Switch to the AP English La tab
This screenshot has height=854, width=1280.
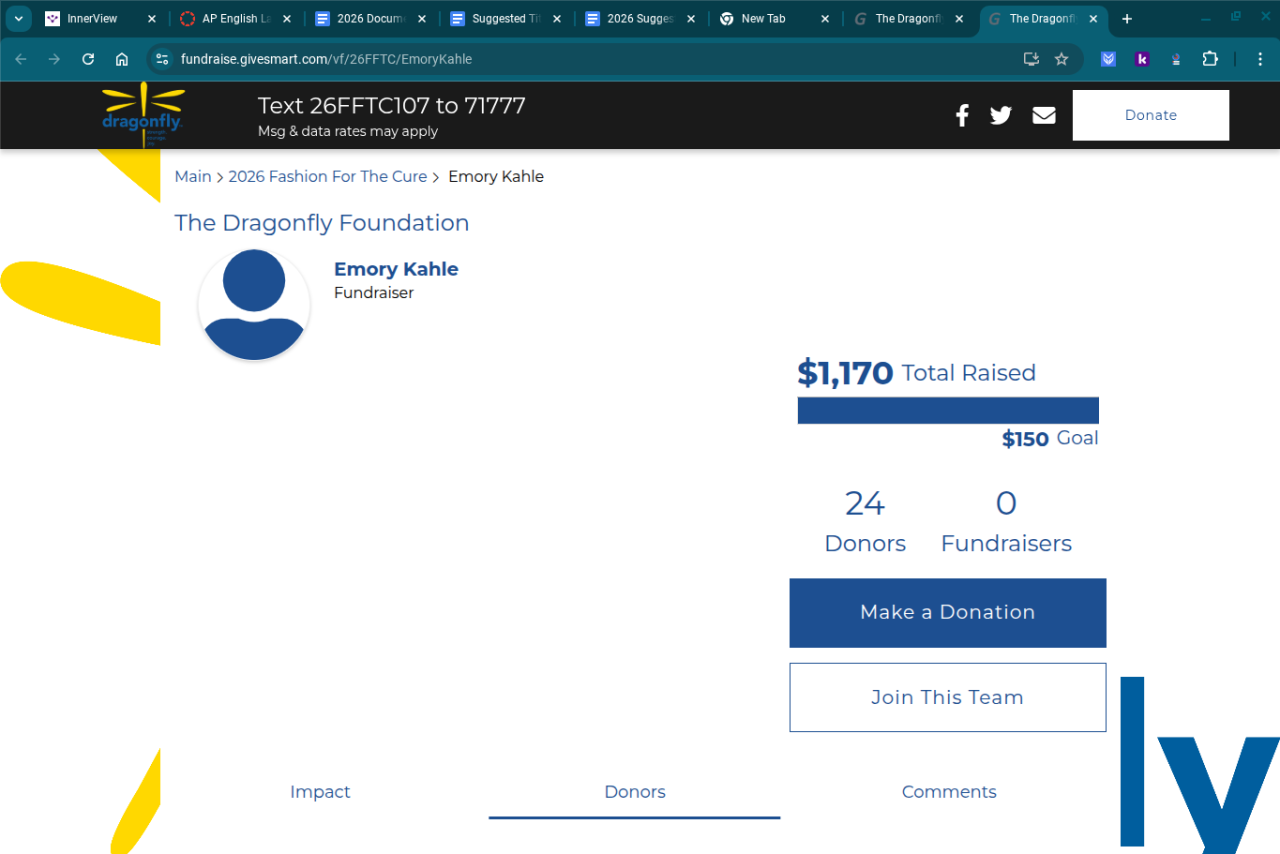pyautogui.click(x=236, y=19)
